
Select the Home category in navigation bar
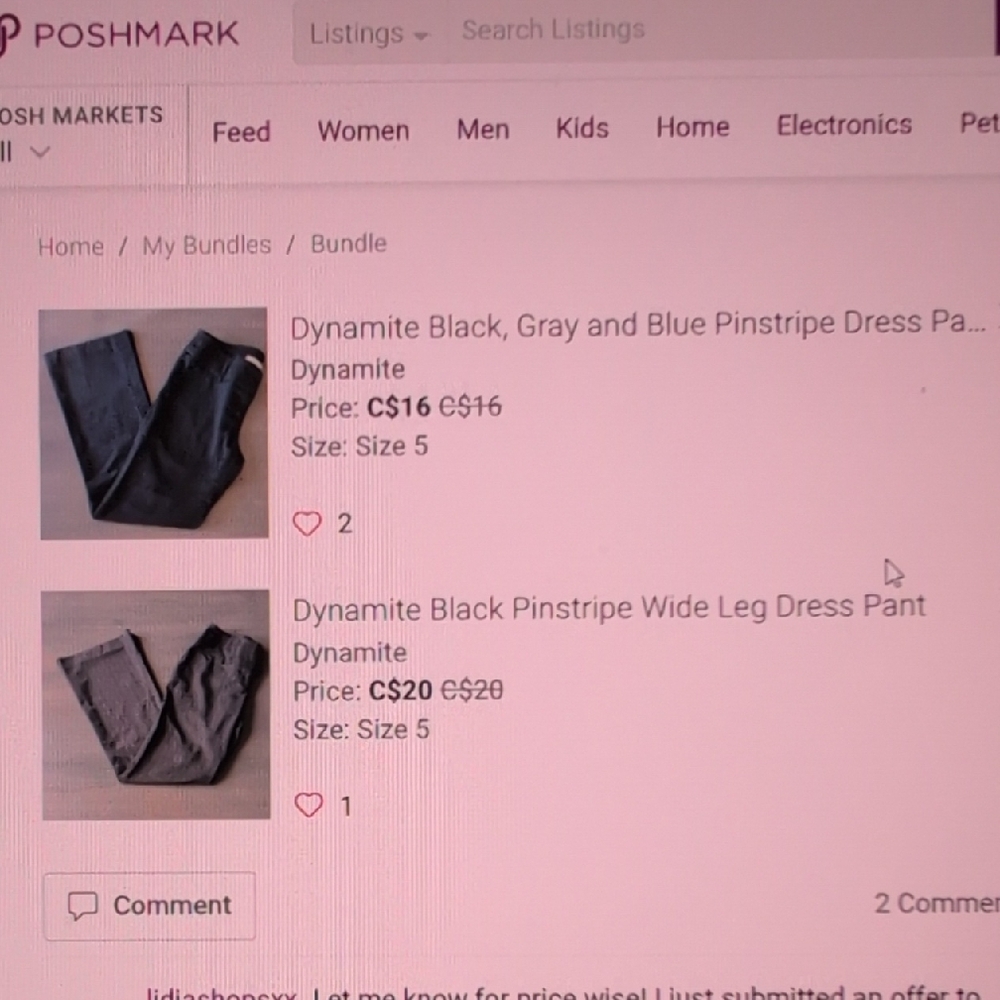tap(692, 127)
